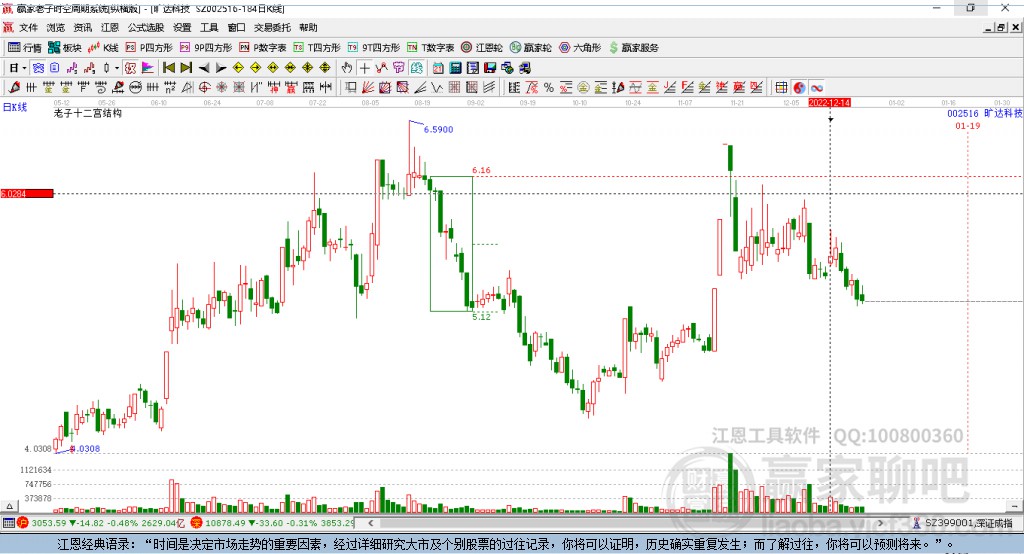Screen dimensions: 1024x554
Task: Click the highlighted date 2022-12-14
Action: pyautogui.click(x=829, y=103)
